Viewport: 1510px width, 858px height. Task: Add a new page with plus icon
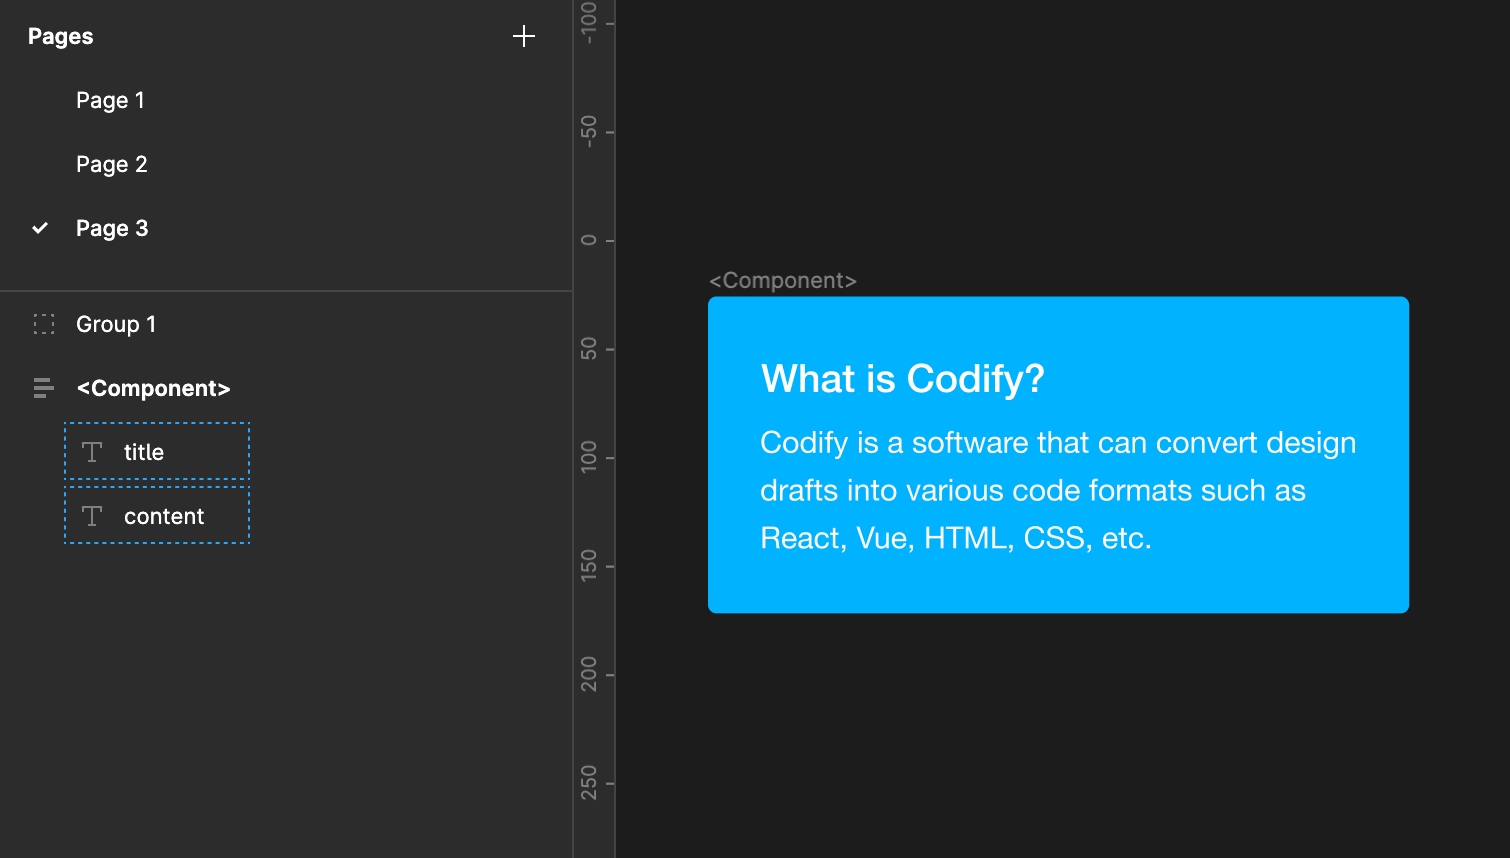tap(524, 37)
